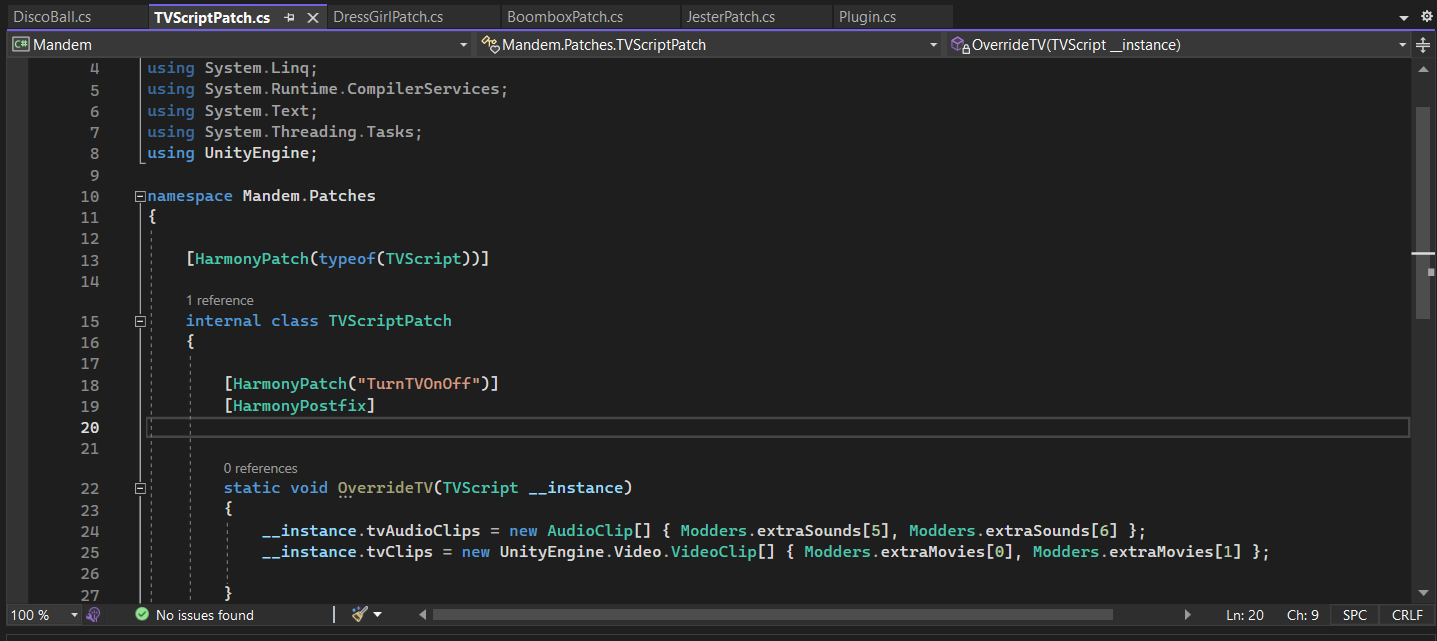Show the list of open document tabs
The height and width of the screenshot is (641, 1437).
(x=1403, y=18)
